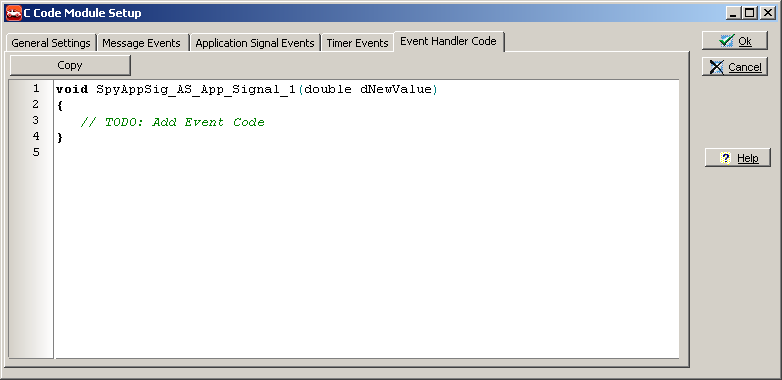Switch to the Message Events tab
Image resolution: width=782 pixels, height=380 pixels.
point(142,43)
